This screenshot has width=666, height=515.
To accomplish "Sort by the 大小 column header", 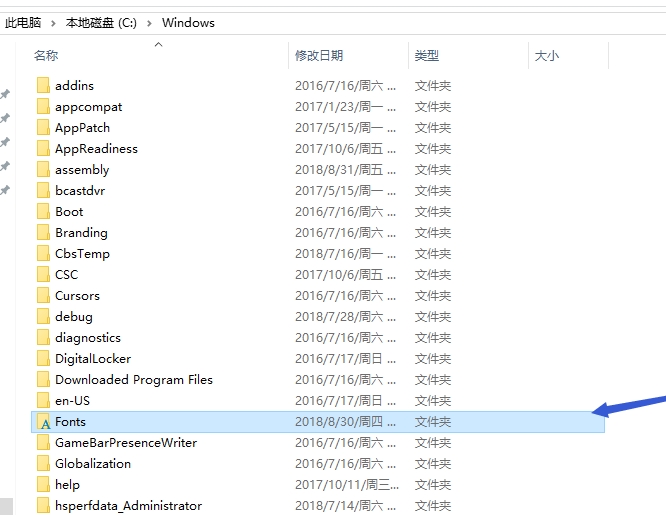I will click(x=547, y=55).
